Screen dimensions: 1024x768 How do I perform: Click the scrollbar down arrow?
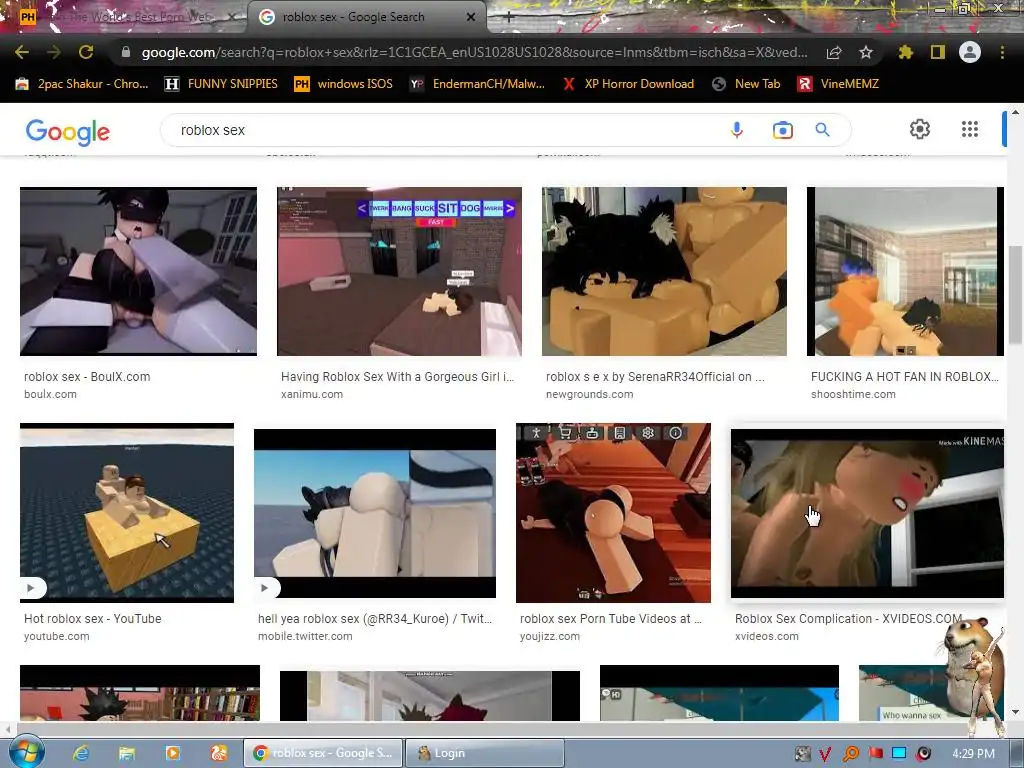(1015, 712)
